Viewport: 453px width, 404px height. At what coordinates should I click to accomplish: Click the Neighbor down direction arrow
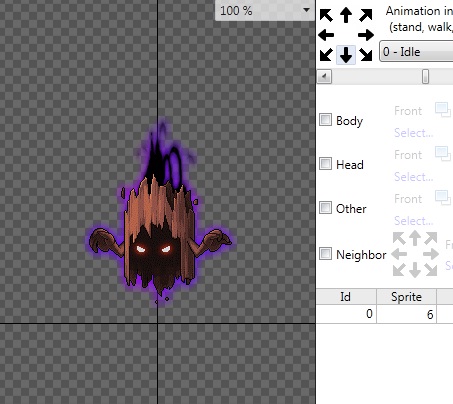[x=415, y=270]
